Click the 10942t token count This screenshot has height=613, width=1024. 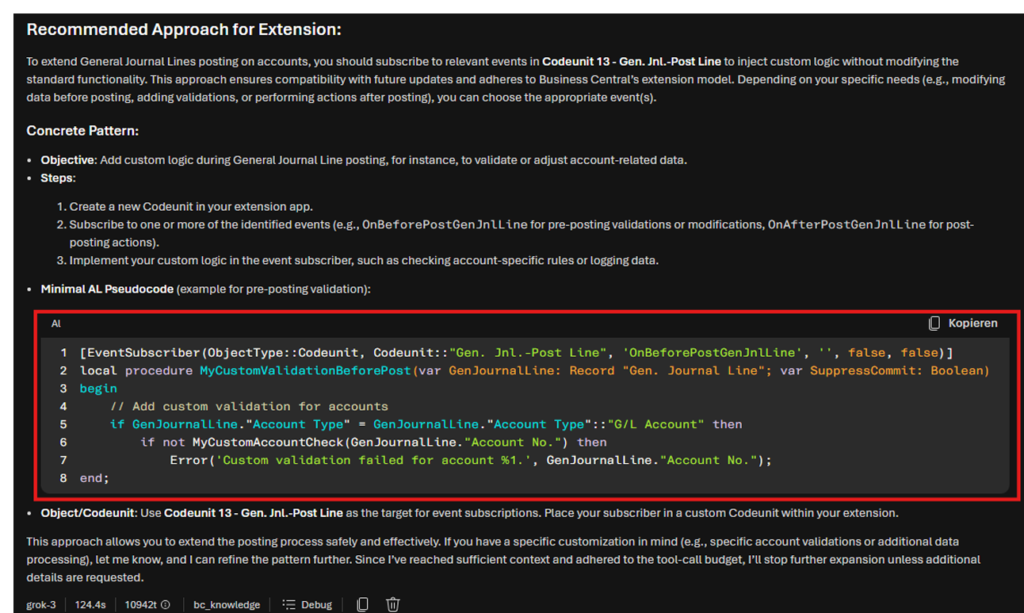(x=138, y=604)
